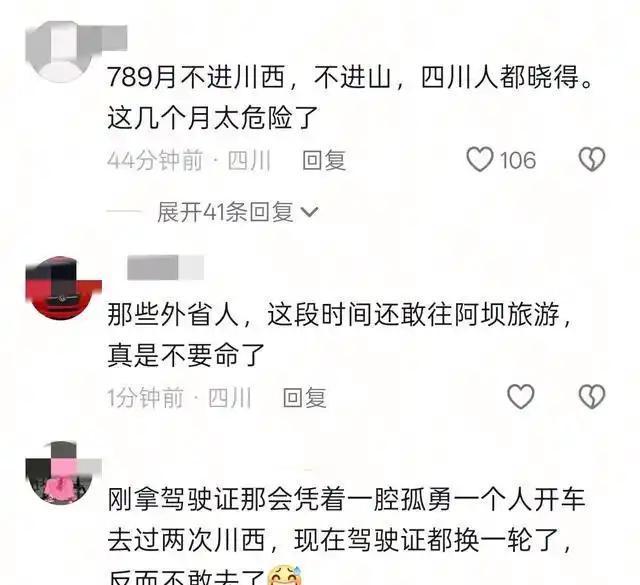Image resolution: width=640 pixels, height=585 pixels.
Task: Like the 那些外省人 comment
Action: (520, 397)
